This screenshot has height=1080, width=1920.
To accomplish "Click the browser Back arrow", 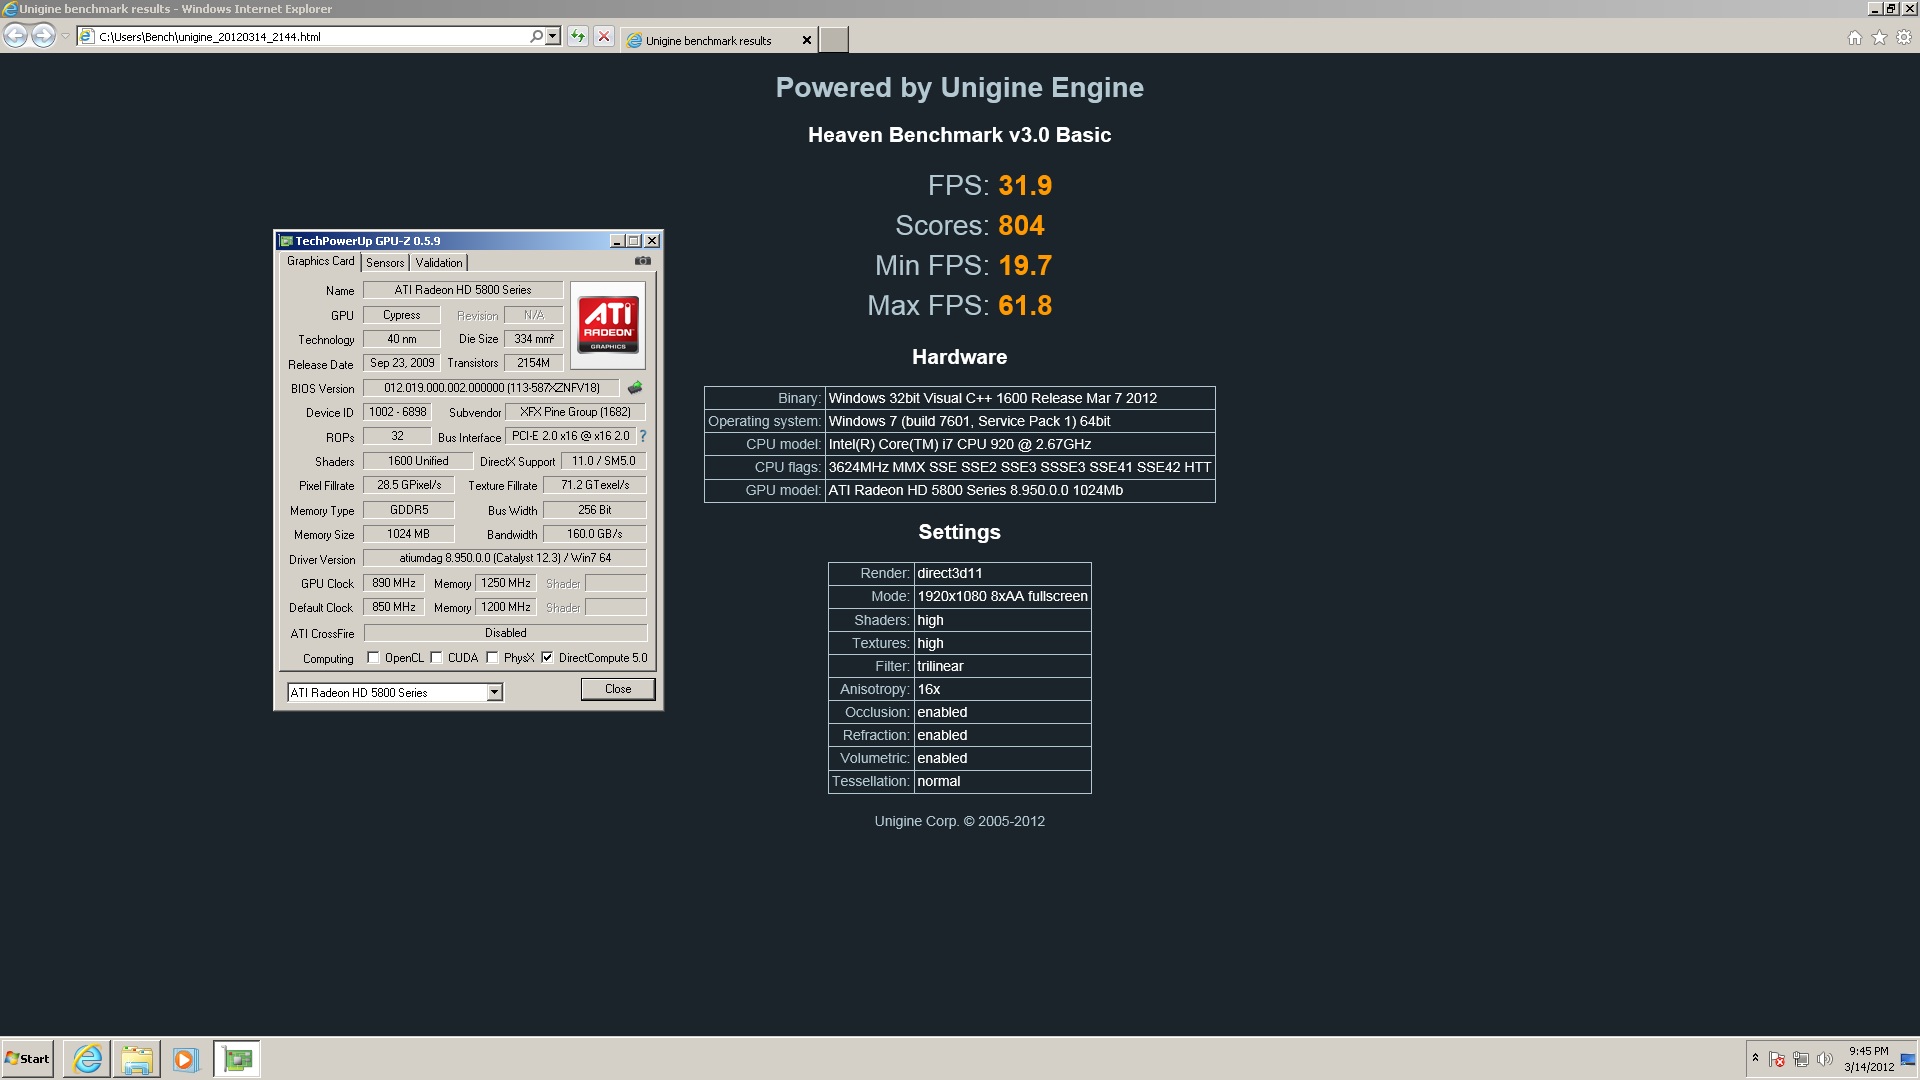I will pos(15,36).
